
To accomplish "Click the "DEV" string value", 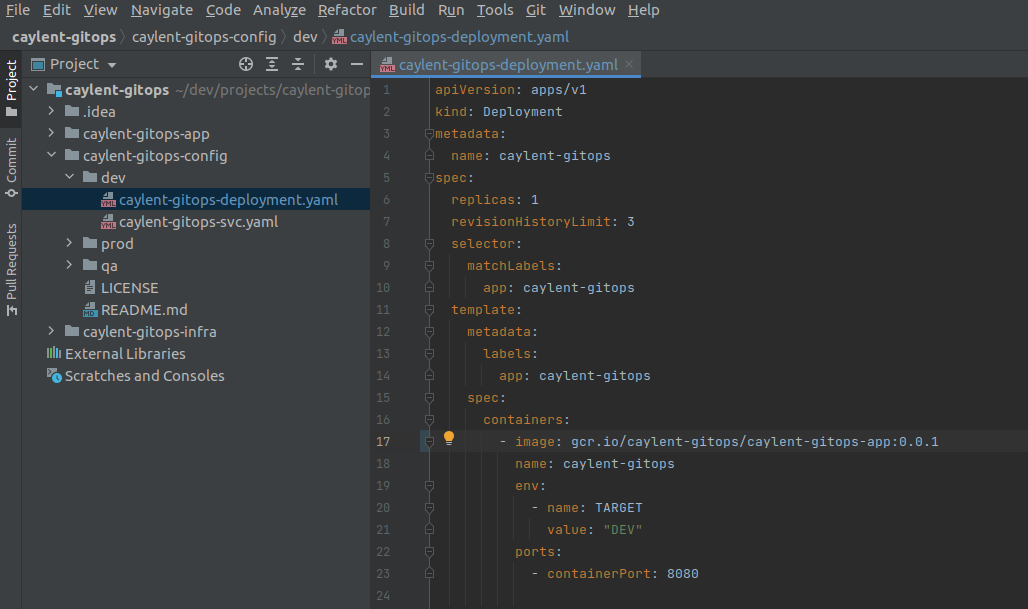I will click(623, 530).
